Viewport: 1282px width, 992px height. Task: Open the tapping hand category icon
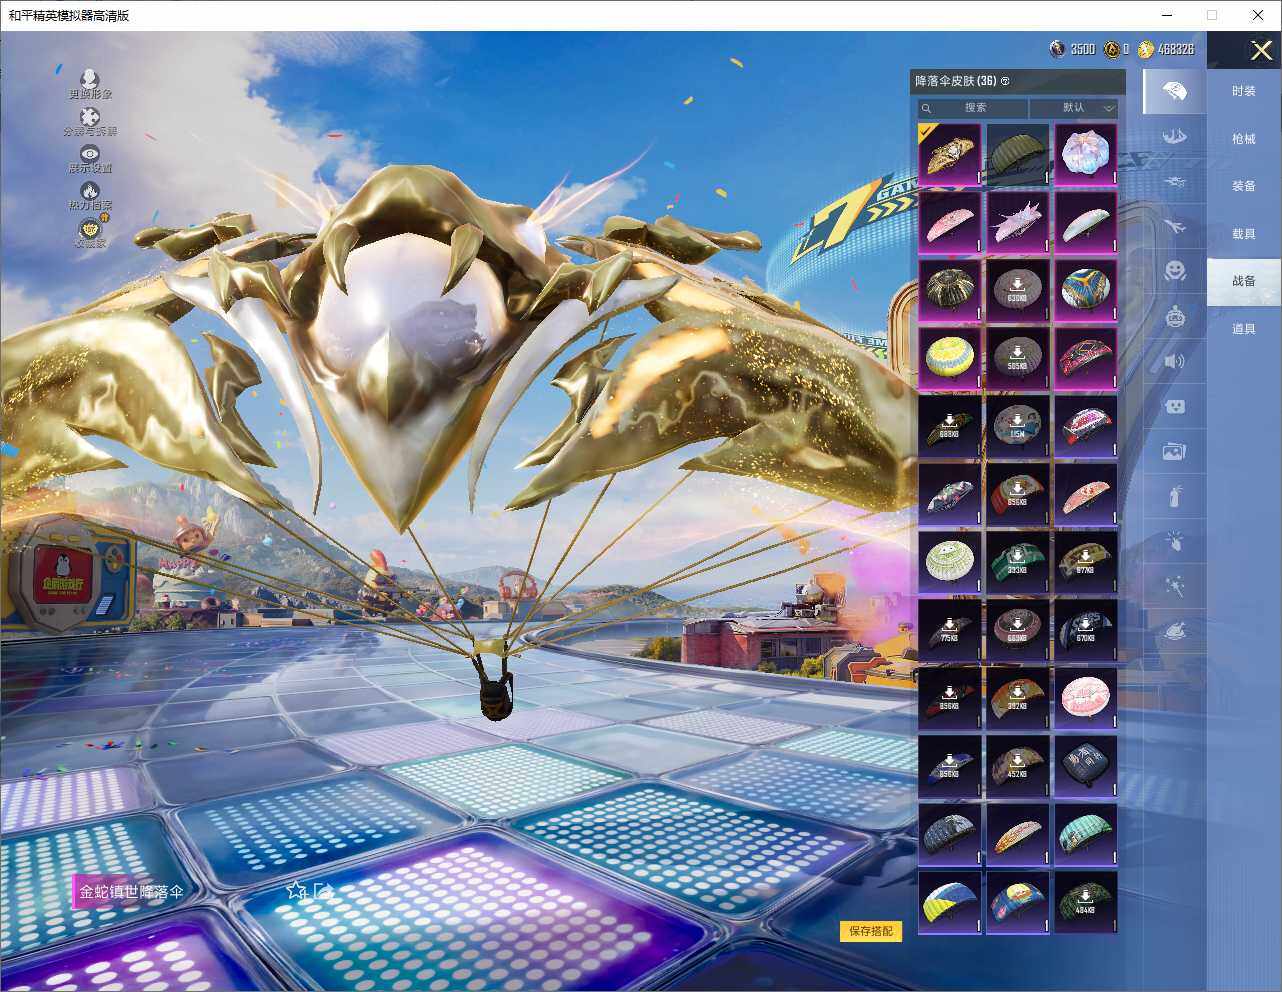click(x=1175, y=541)
